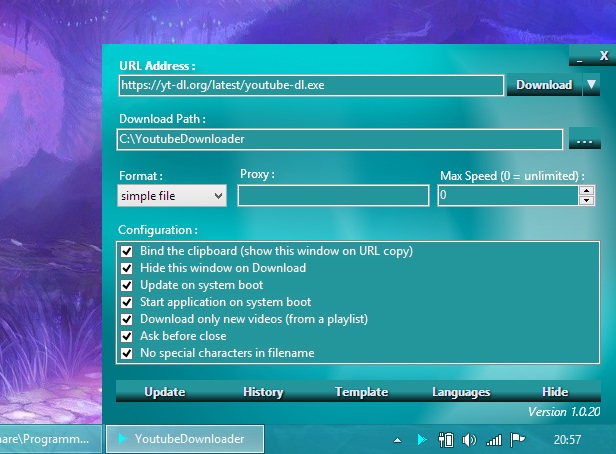Toggle Download only new videos option

(126, 319)
